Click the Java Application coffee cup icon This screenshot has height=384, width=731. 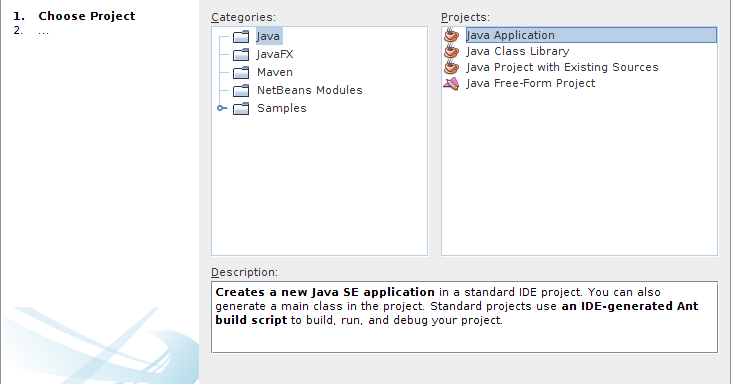(x=451, y=35)
